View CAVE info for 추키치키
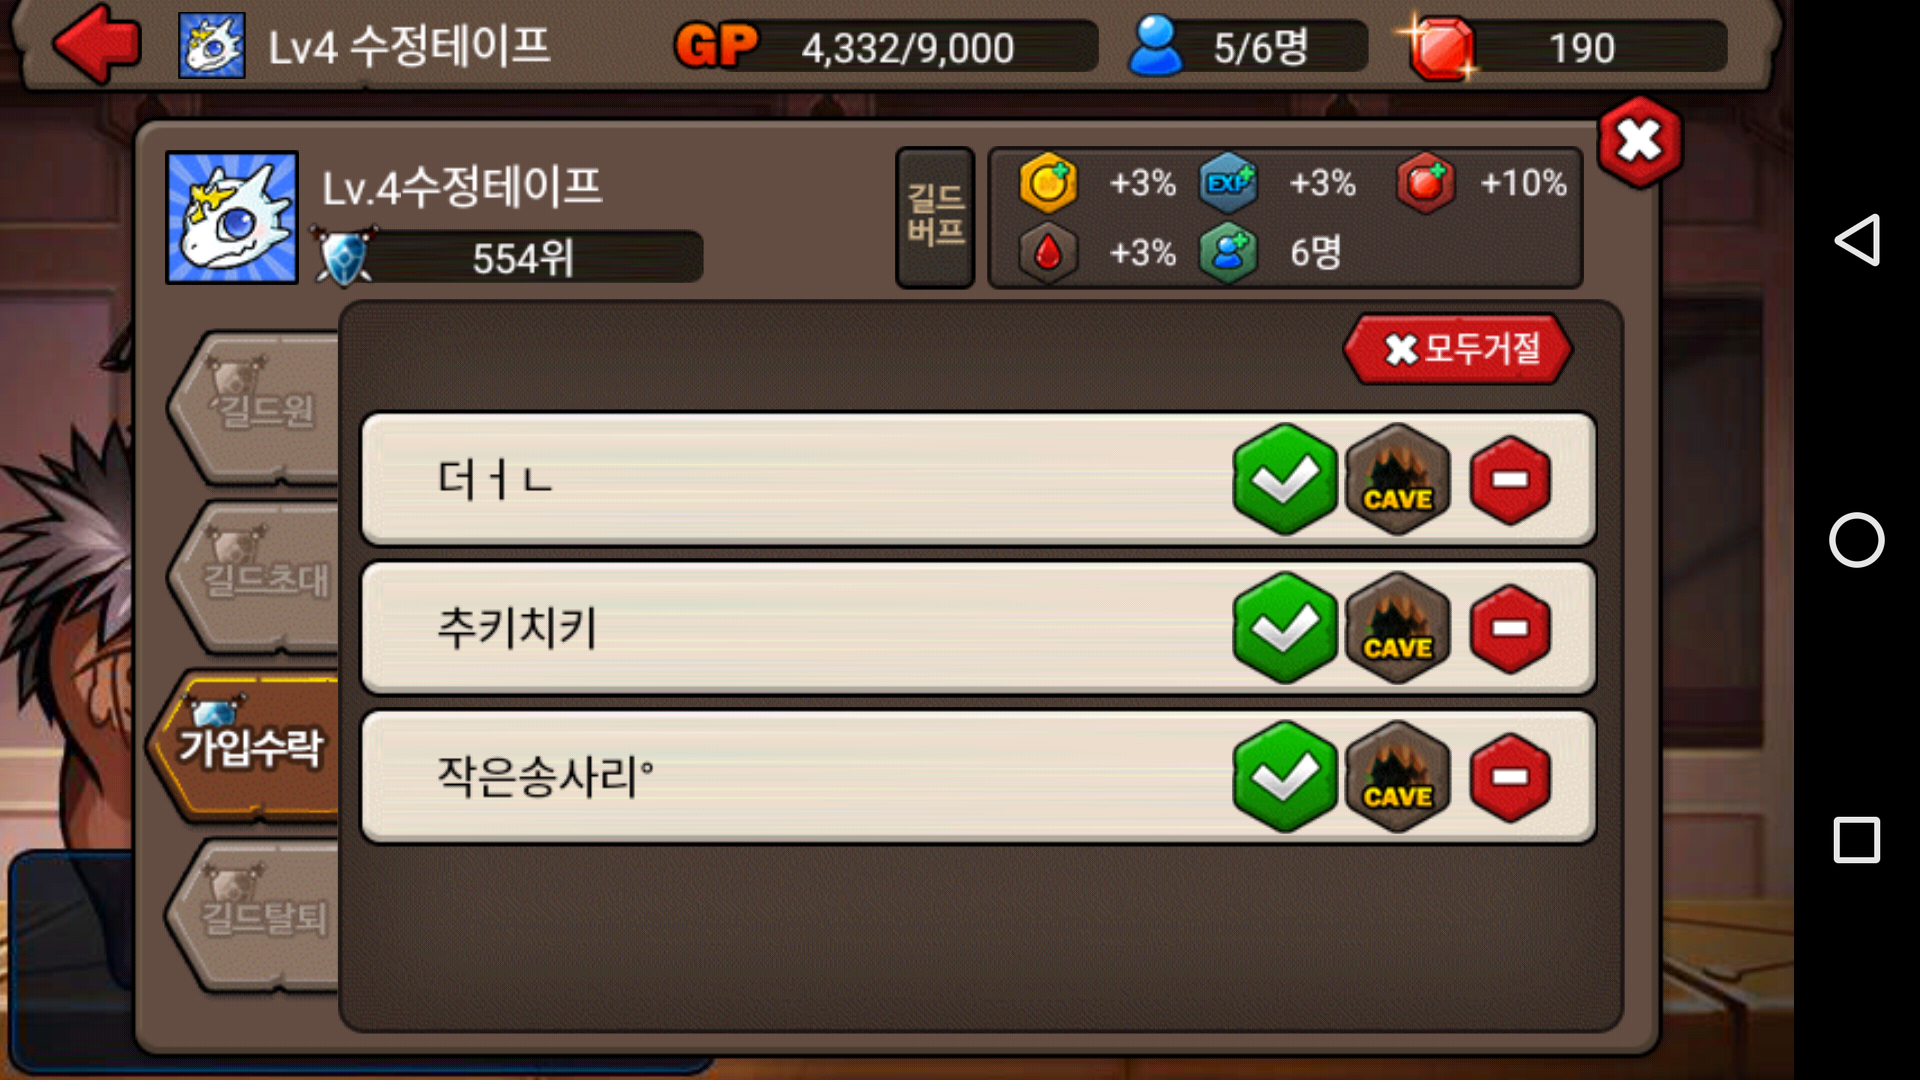This screenshot has height=1080, width=1920. click(1398, 628)
